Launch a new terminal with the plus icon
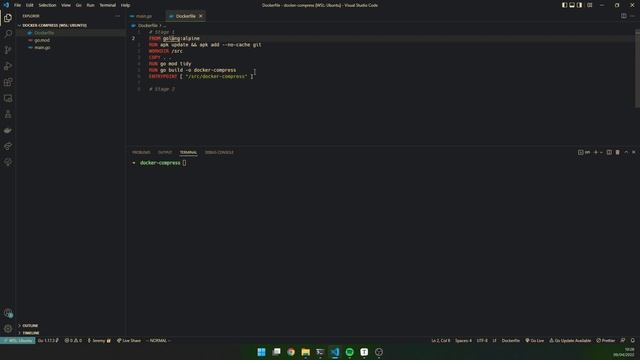This screenshot has width=640, height=360. click(x=596, y=152)
